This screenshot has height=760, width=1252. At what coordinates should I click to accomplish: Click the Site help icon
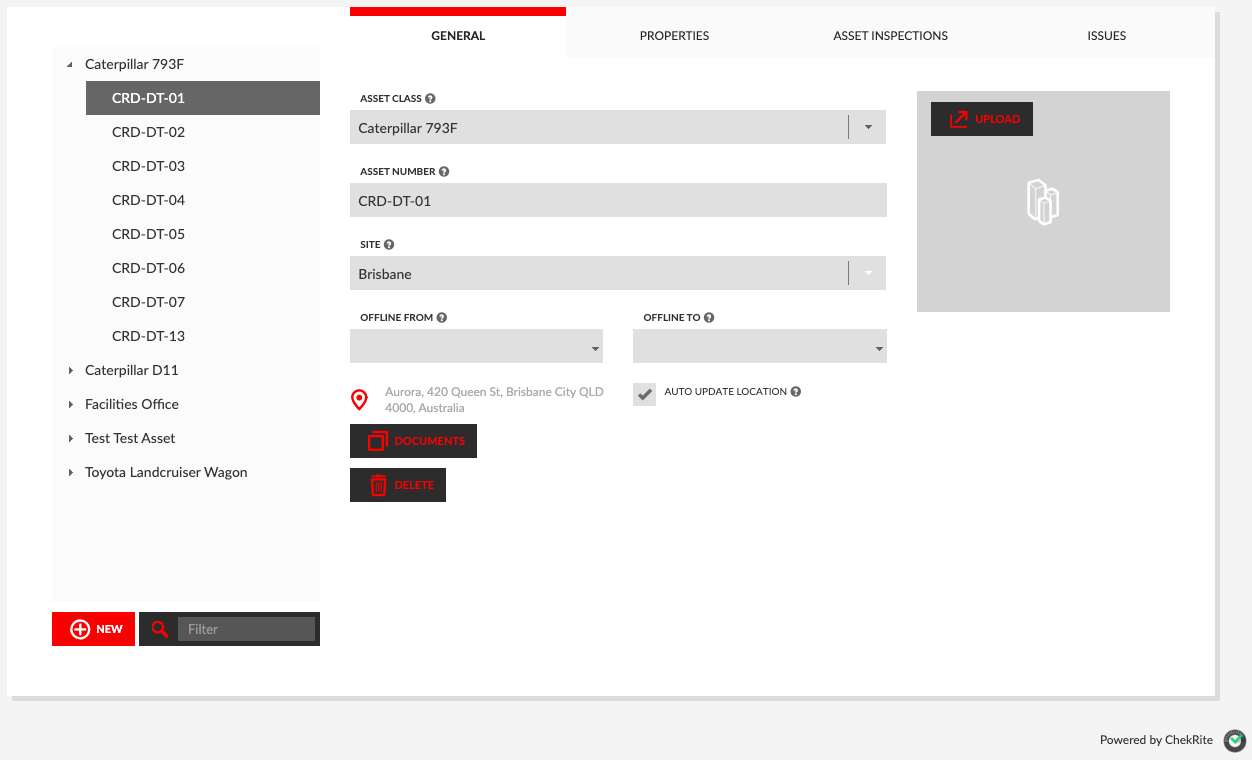tap(389, 245)
